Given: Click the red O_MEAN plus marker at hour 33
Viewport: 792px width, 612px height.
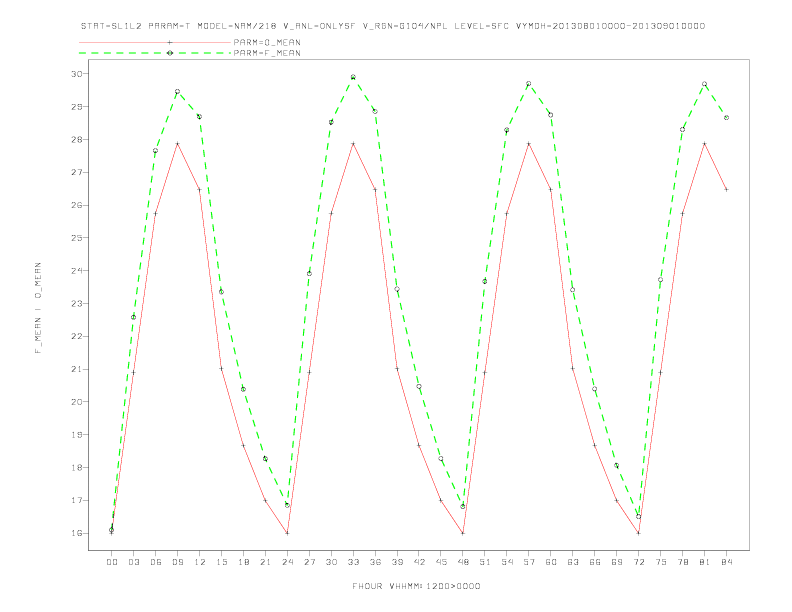Looking at the screenshot, I should pos(353,144).
